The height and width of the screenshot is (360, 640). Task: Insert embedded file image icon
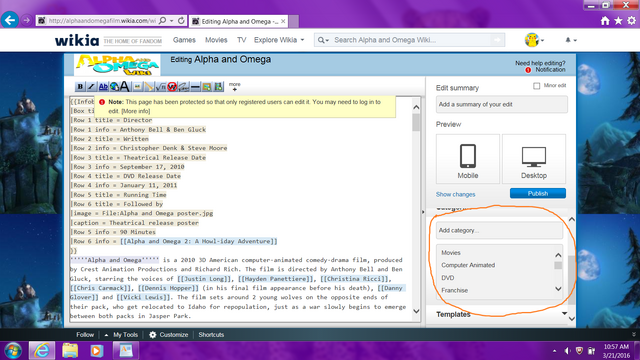[x=138, y=87]
